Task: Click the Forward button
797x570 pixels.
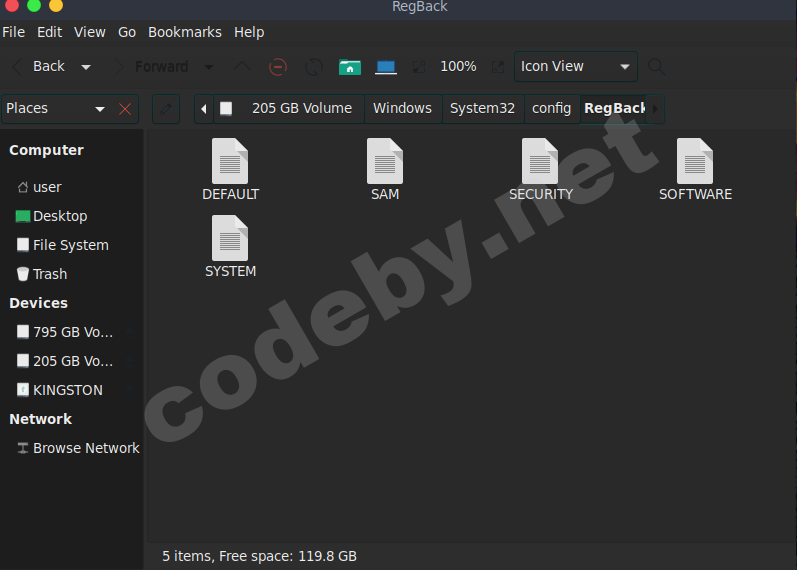Action: (x=151, y=67)
